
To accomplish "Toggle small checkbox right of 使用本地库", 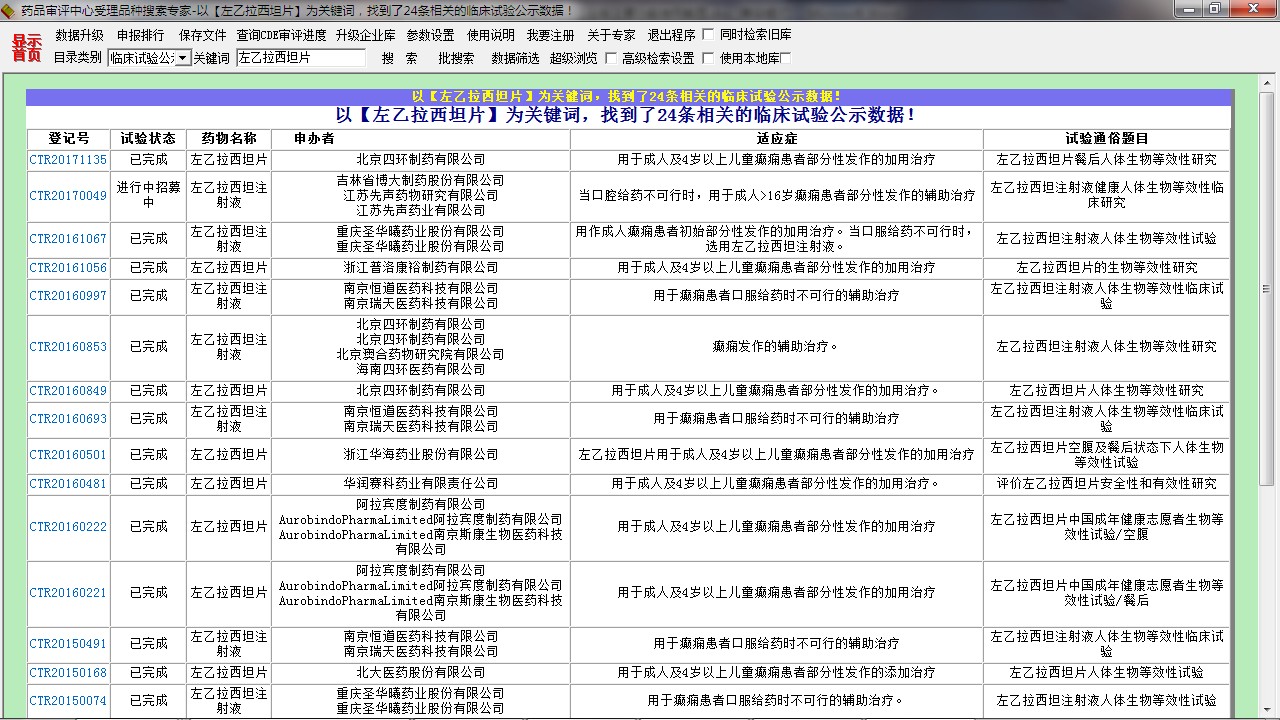I will click(785, 58).
